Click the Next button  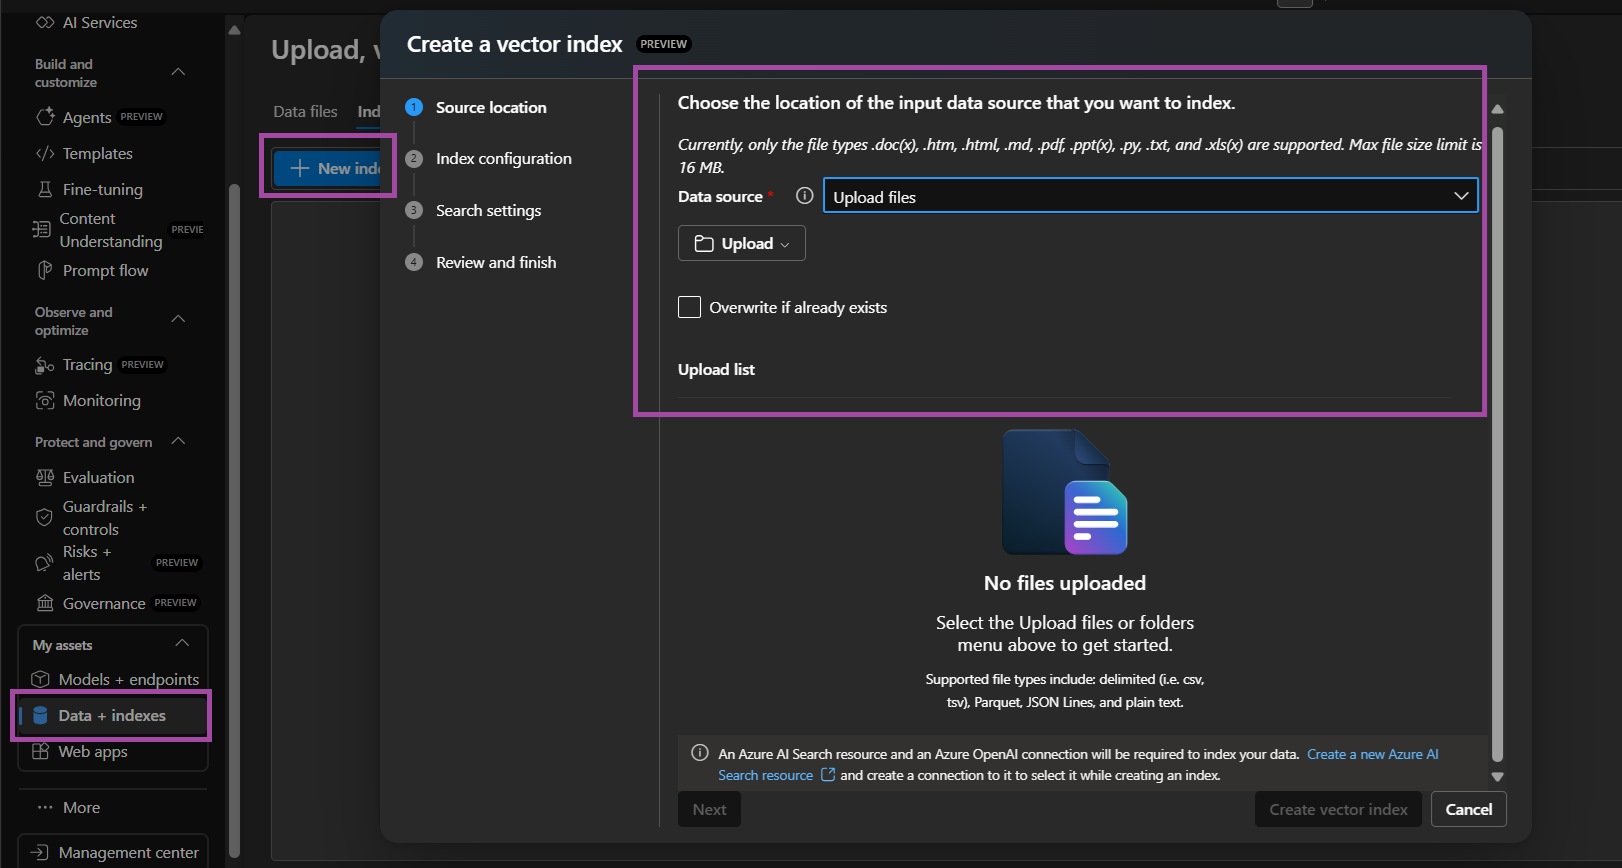[709, 809]
